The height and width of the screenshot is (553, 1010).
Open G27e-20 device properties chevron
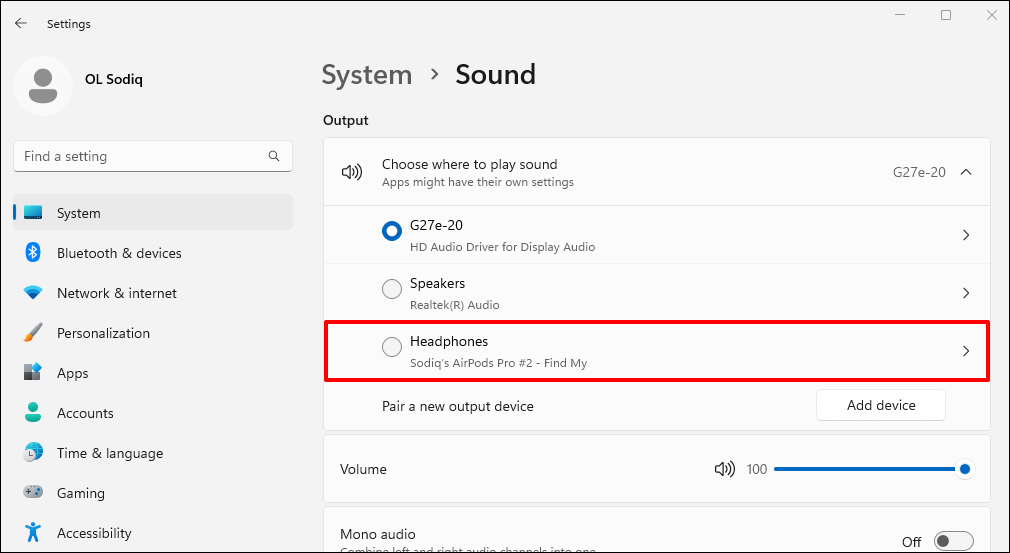pyautogui.click(x=966, y=235)
